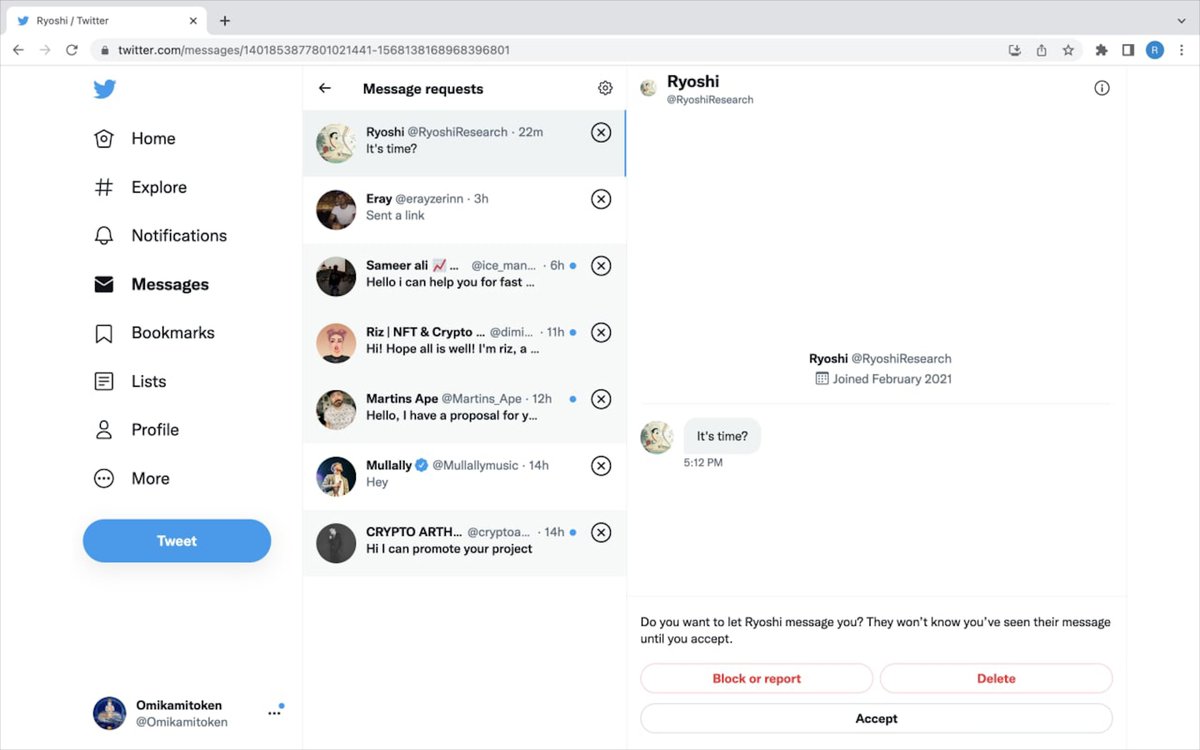This screenshot has height=750, width=1200.
Task: Accept Ryoshi's message request
Action: click(876, 718)
